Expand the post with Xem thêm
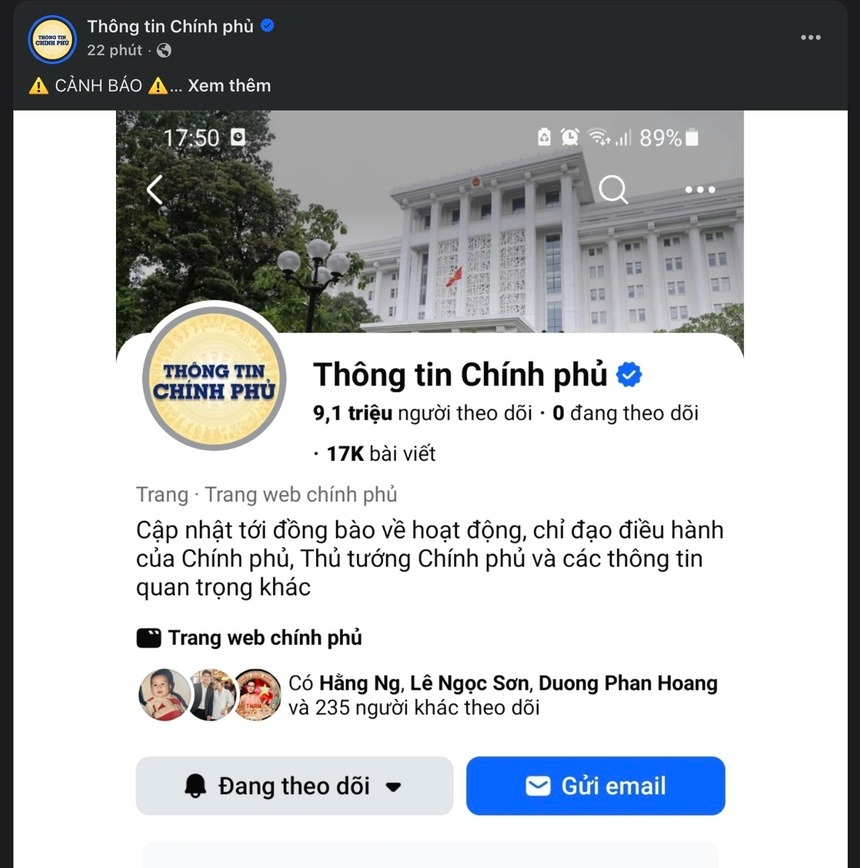Image resolution: width=860 pixels, height=868 pixels. tap(229, 86)
